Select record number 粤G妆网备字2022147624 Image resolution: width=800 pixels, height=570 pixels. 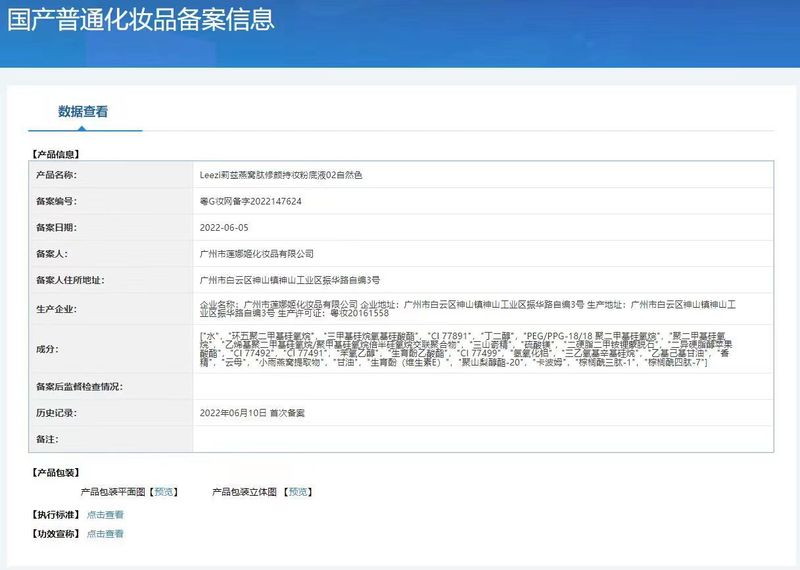(x=251, y=202)
